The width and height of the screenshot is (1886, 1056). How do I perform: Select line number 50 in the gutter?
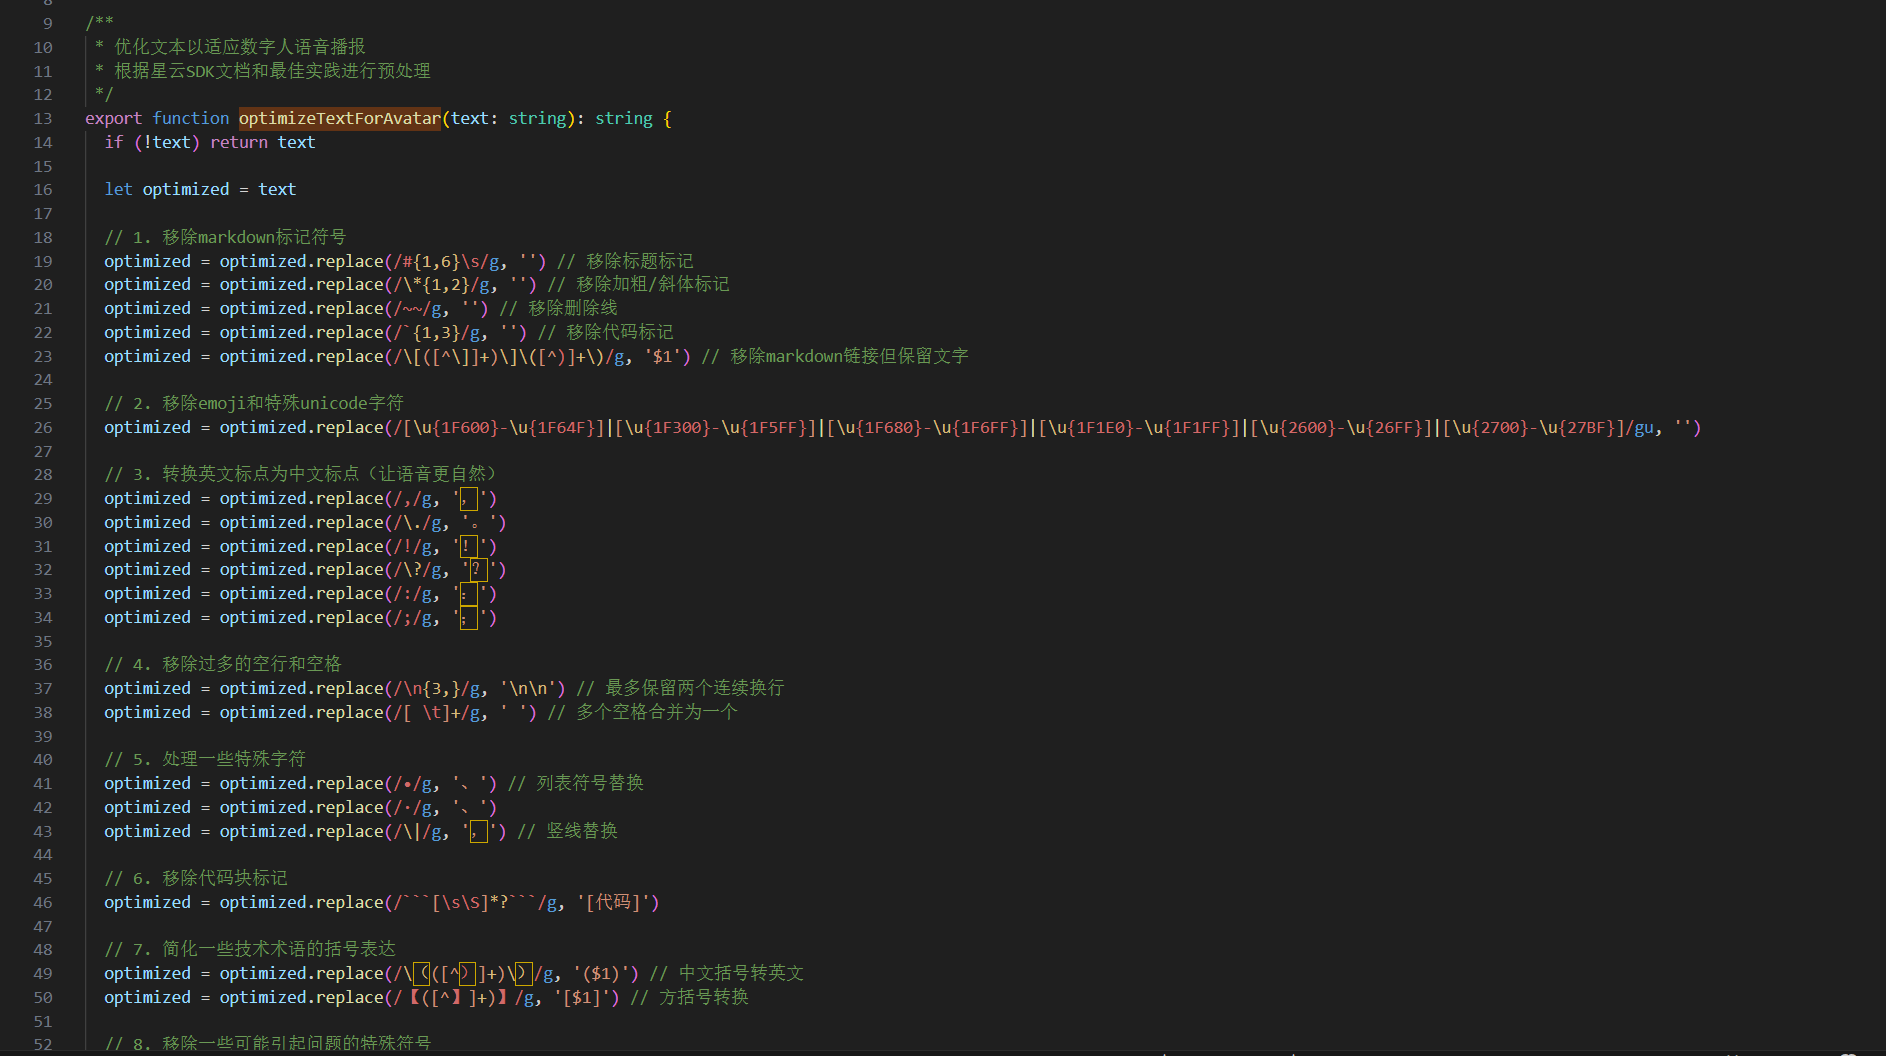point(43,997)
